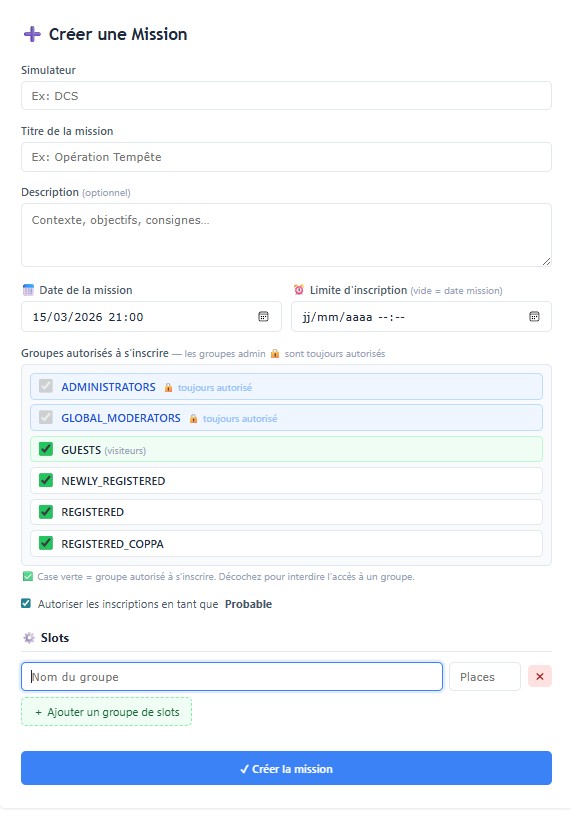Open the registration deadline calendar picker

pos(534,316)
